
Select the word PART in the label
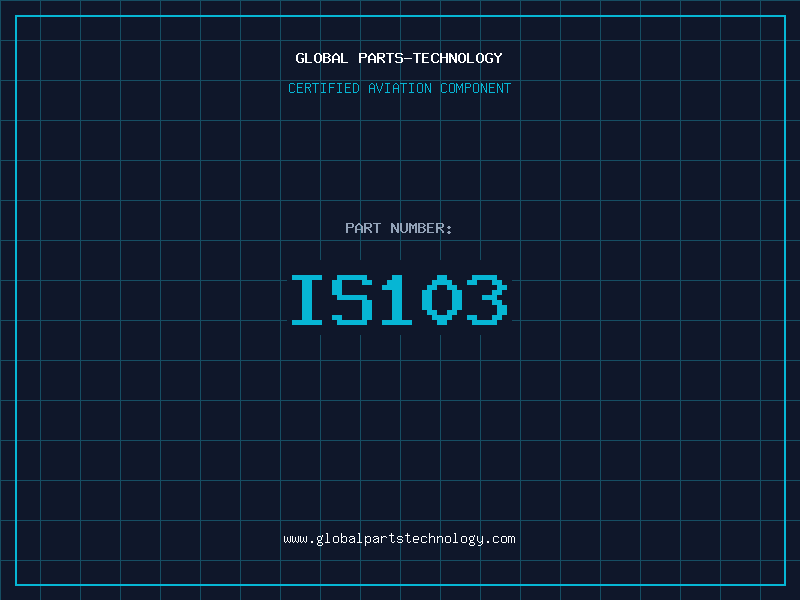(363, 228)
